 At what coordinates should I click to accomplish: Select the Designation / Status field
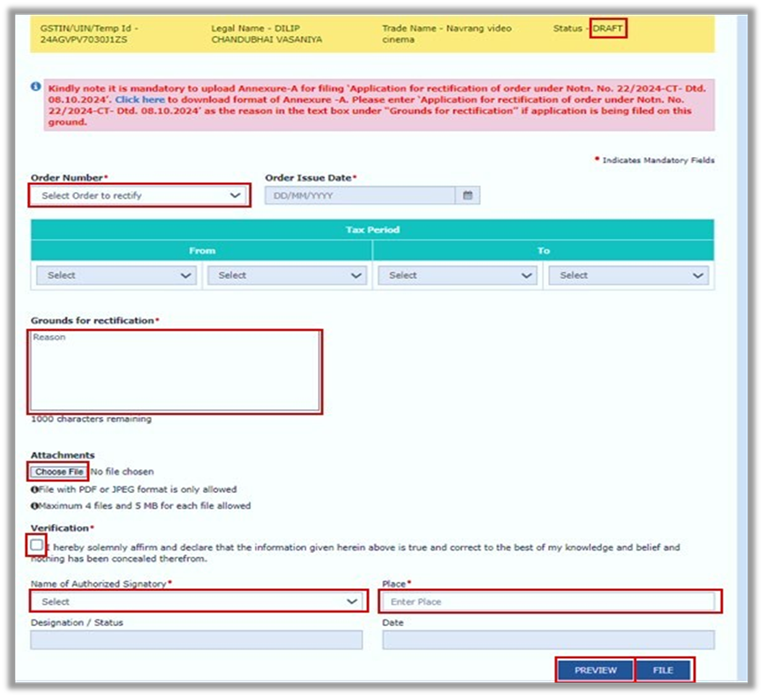196,640
